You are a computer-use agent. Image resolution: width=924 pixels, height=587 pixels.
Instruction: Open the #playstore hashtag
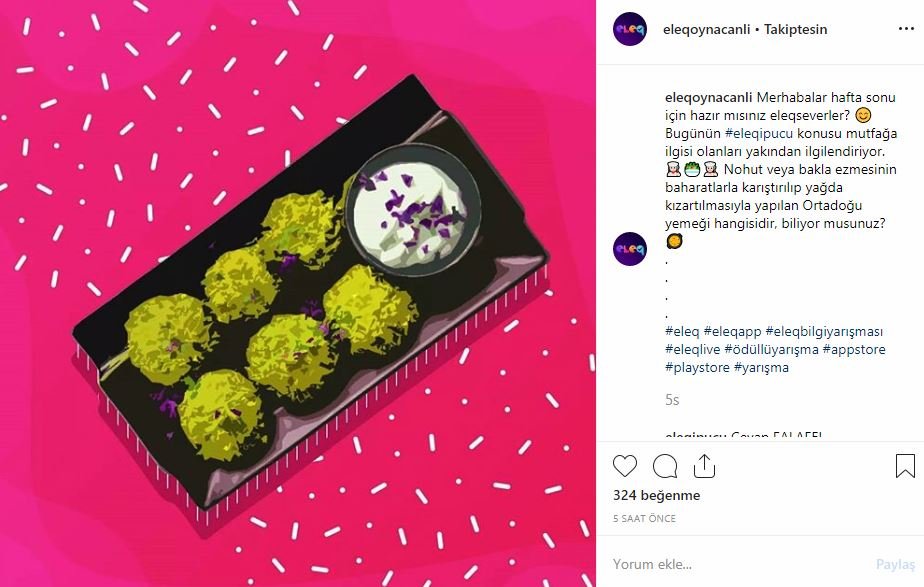point(697,368)
